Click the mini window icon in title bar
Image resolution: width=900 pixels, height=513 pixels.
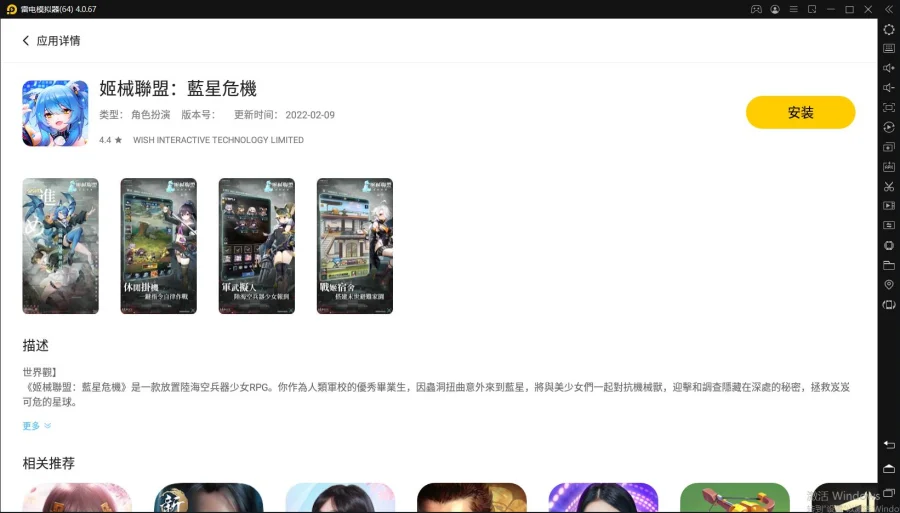point(812,9)
